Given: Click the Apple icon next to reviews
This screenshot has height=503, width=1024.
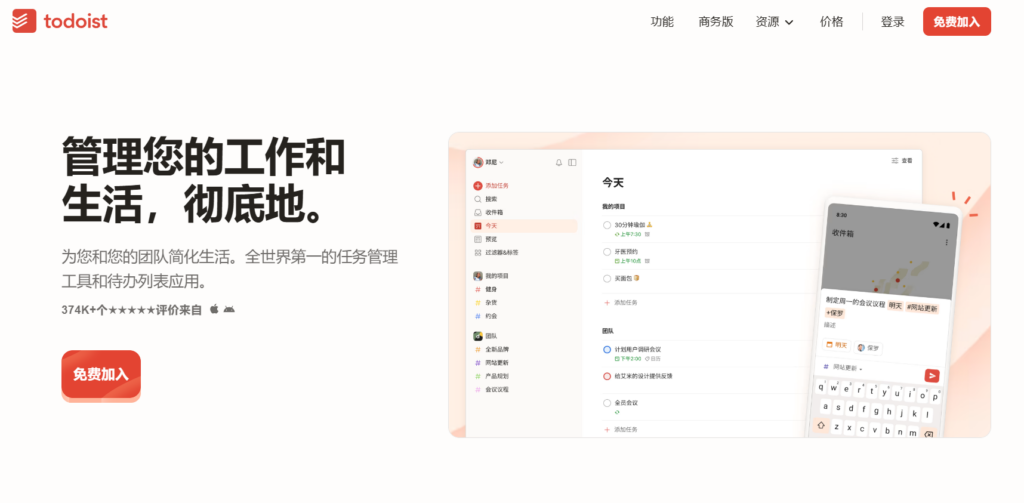Looking at the screenshot, I should (213, 310).
